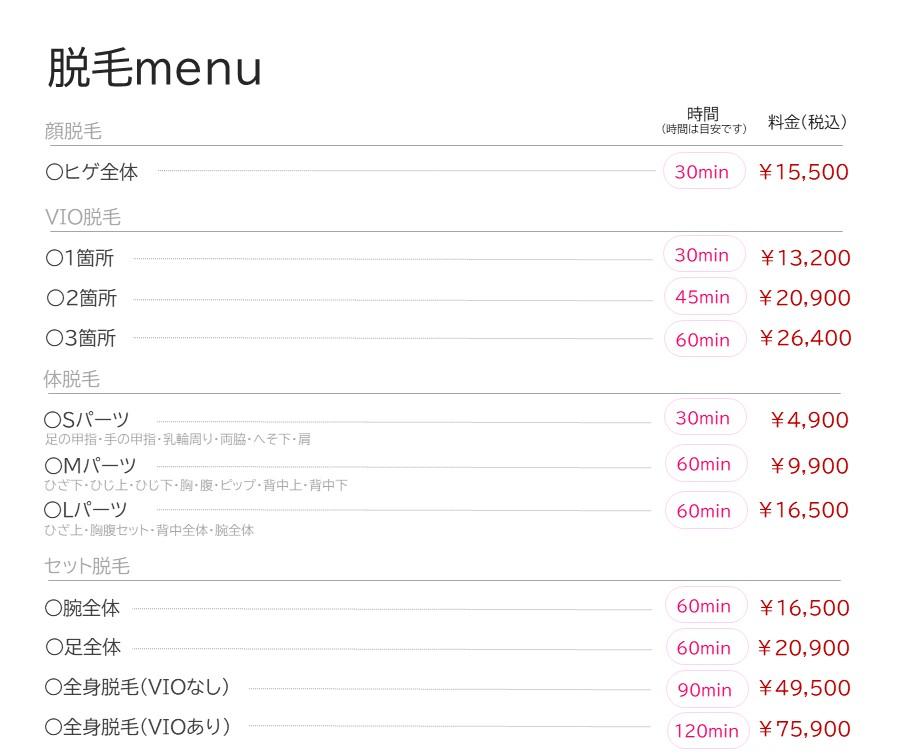This screenshot has width=907, height=756.
Task: Click the Sパーツ menu item
Action: click(x=87, y=420)
